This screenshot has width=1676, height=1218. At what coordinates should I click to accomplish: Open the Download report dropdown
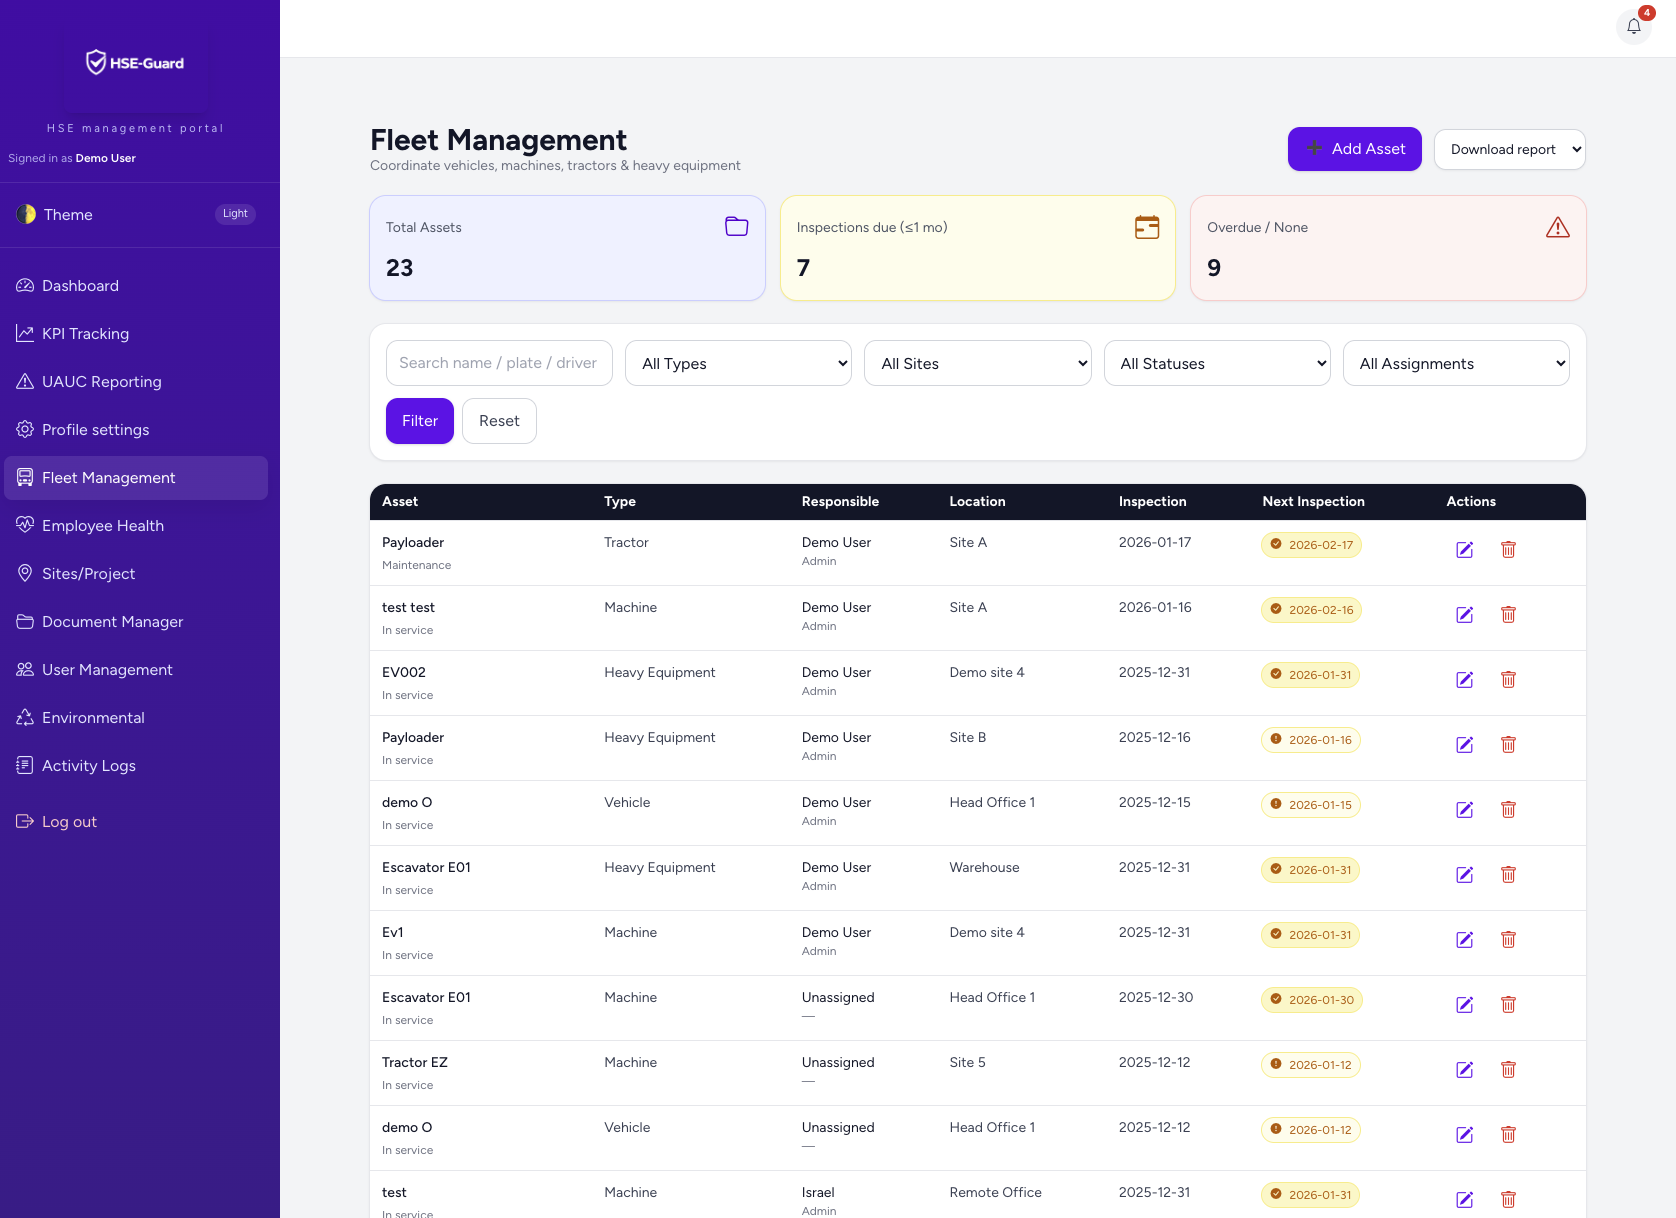pos(1509,150)
